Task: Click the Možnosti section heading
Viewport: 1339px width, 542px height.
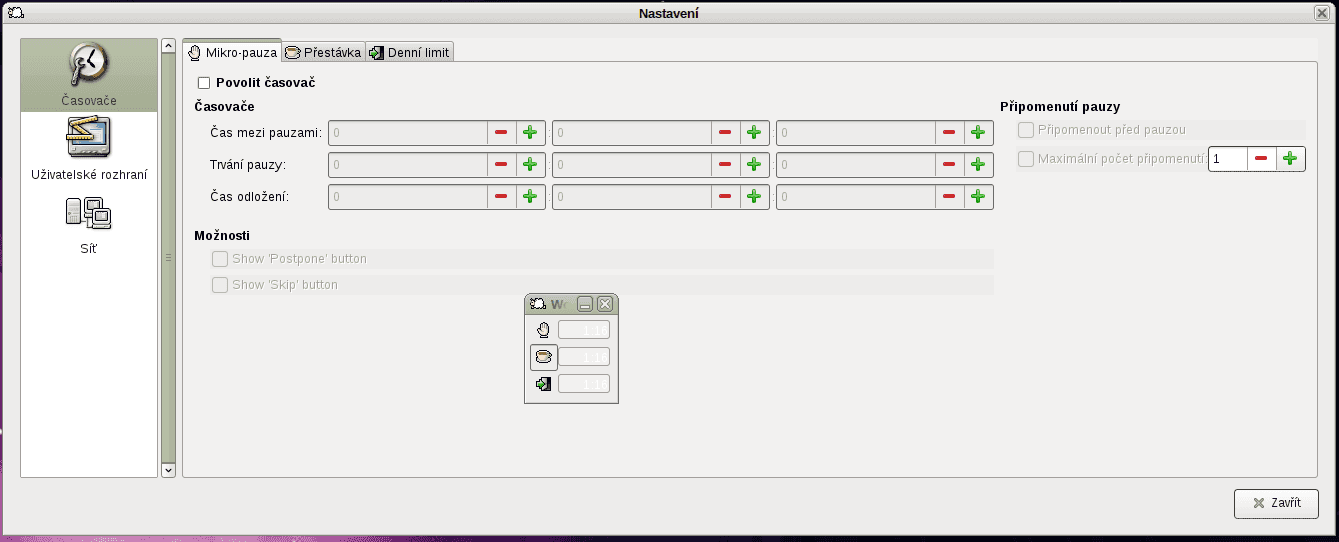Action: point(222,235)
